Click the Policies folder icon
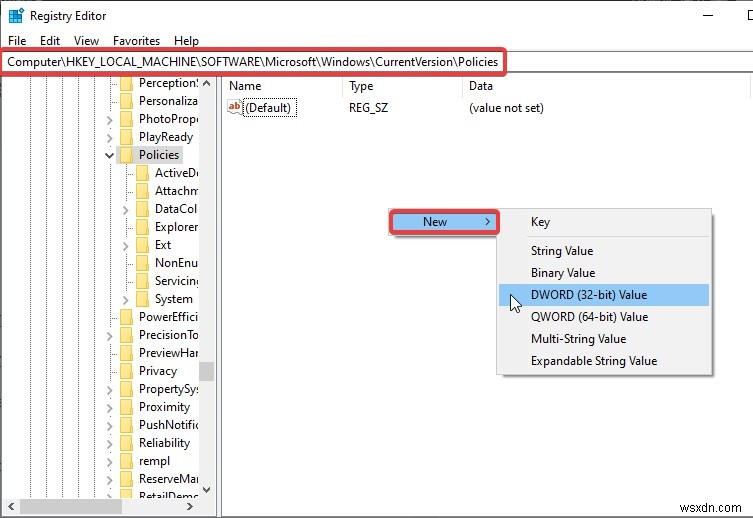 pyautogui.click(x=126, y=155)
